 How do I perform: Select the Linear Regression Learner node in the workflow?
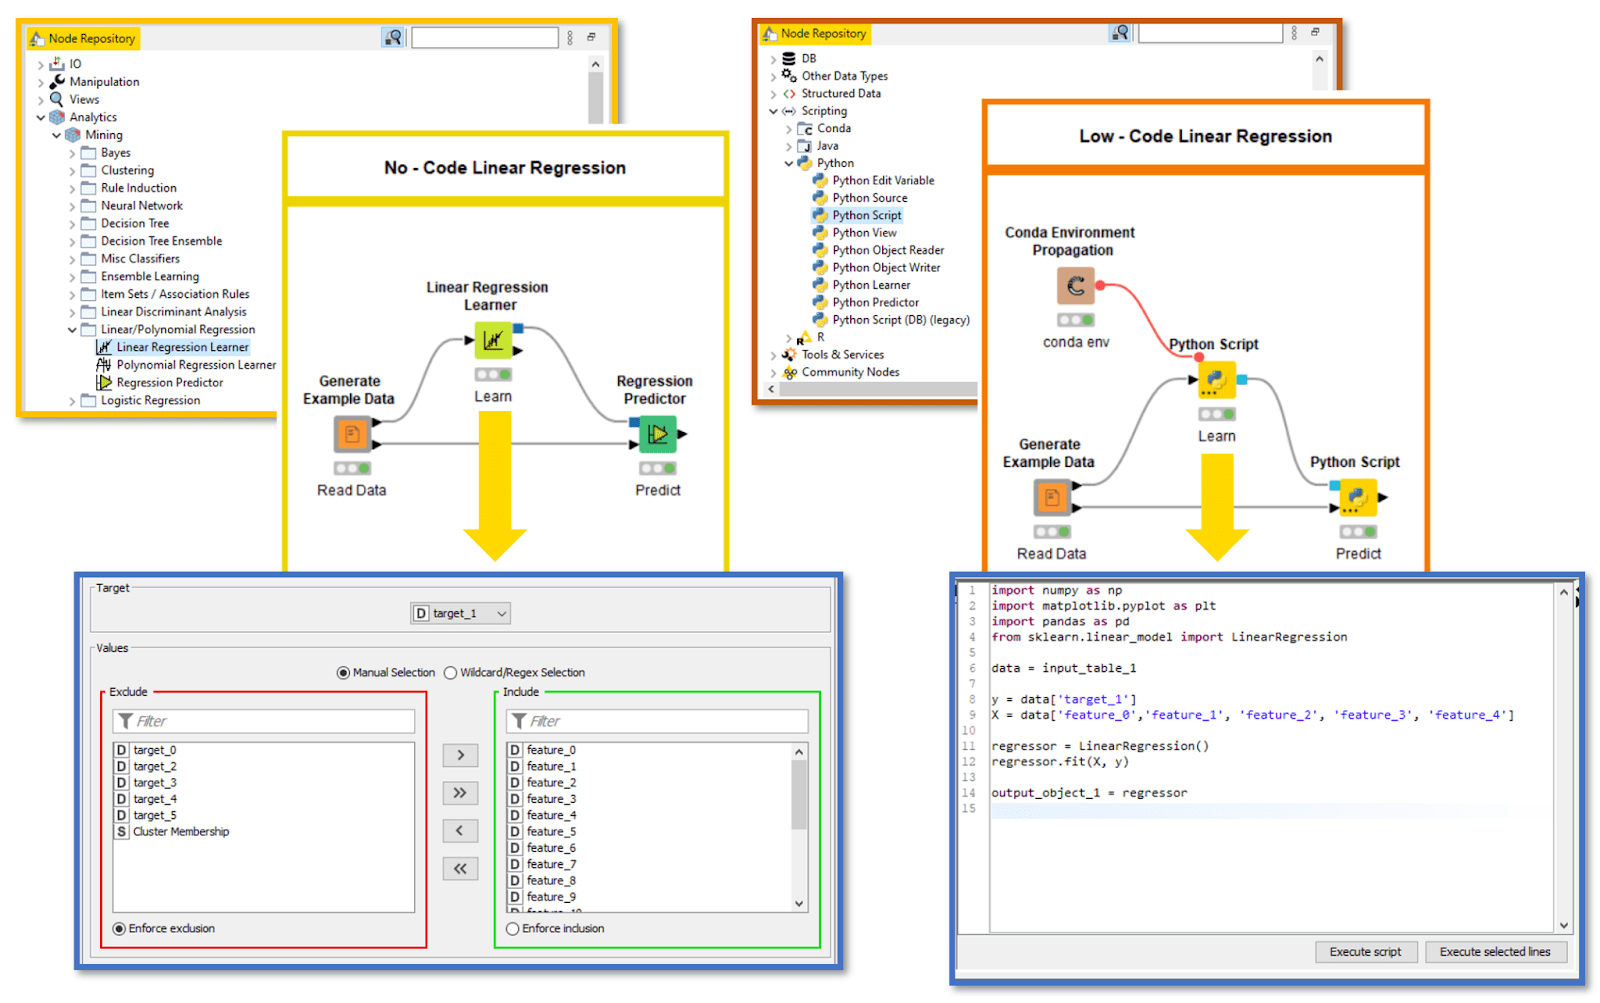(x=494, y=340)
